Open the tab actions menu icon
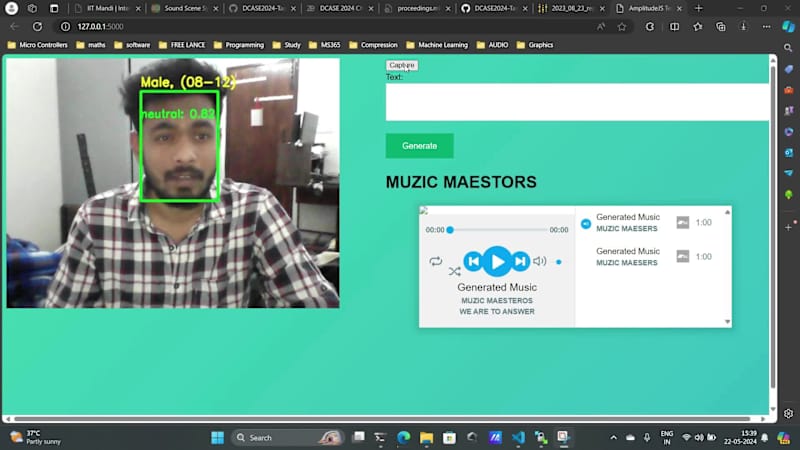The width and height of the screenshot is (800, 450). (54, 9)
